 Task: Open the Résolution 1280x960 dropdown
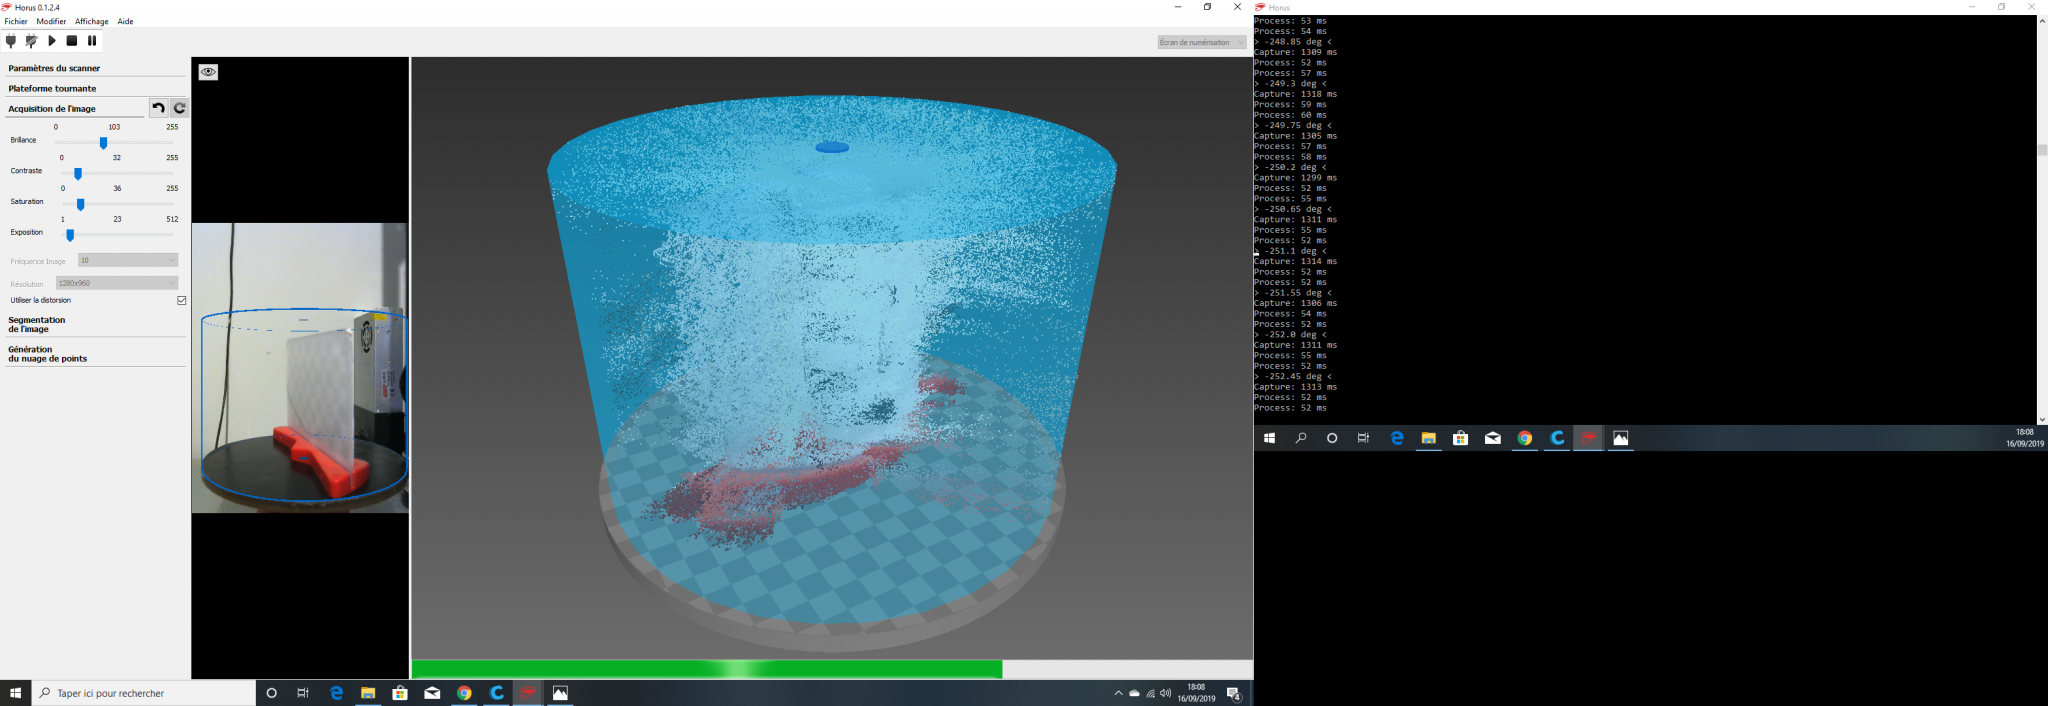(x=117, y=283)
